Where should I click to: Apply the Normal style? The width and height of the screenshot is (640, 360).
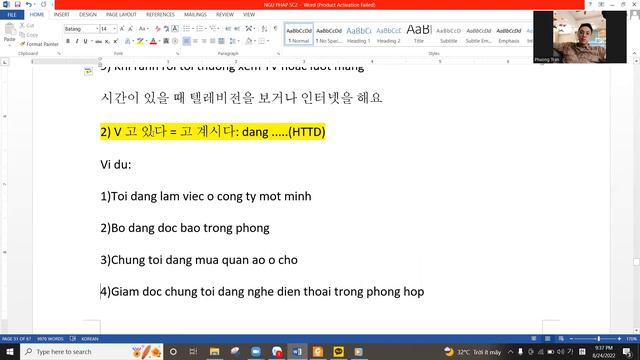299,34
